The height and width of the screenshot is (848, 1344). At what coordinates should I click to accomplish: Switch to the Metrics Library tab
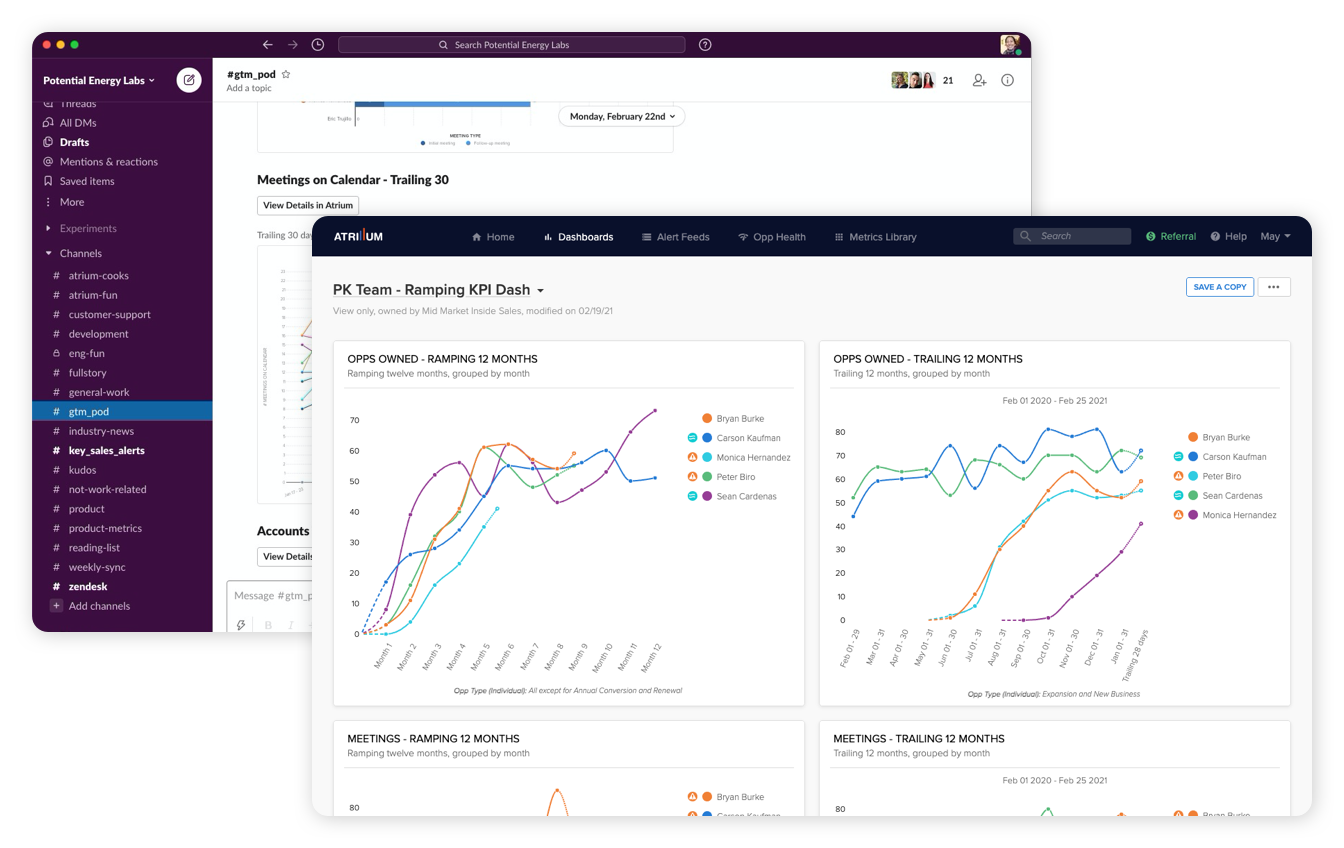(x=875, y=237)
